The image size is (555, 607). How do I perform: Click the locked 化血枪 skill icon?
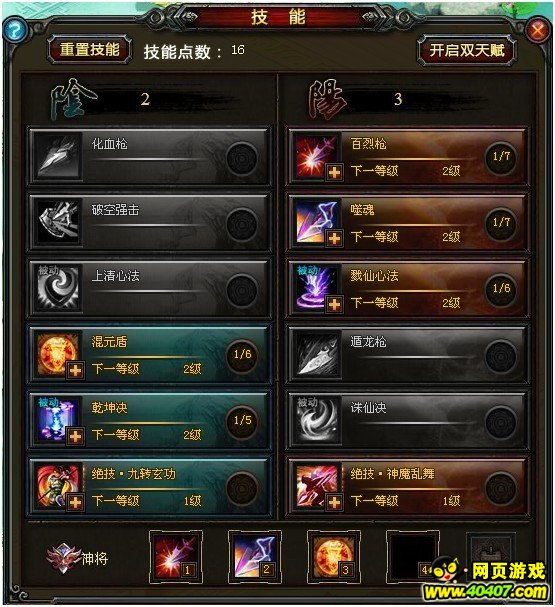pos(57,156)
